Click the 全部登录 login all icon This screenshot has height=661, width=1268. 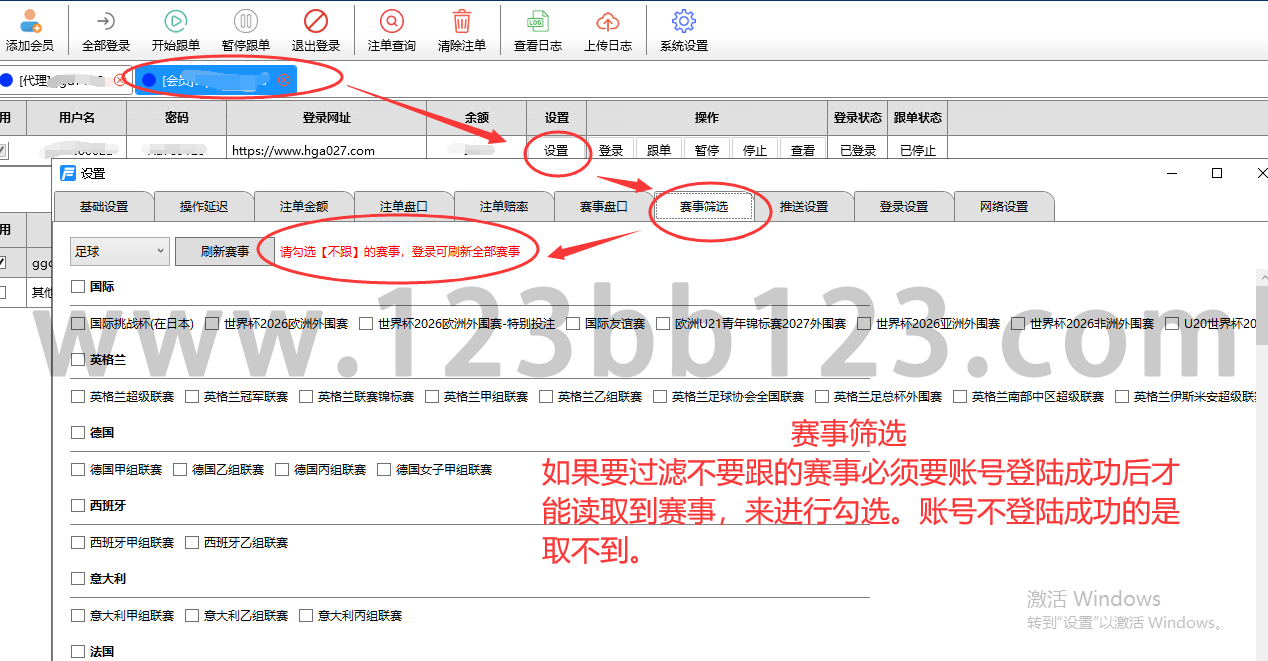(x=106, y=22)
